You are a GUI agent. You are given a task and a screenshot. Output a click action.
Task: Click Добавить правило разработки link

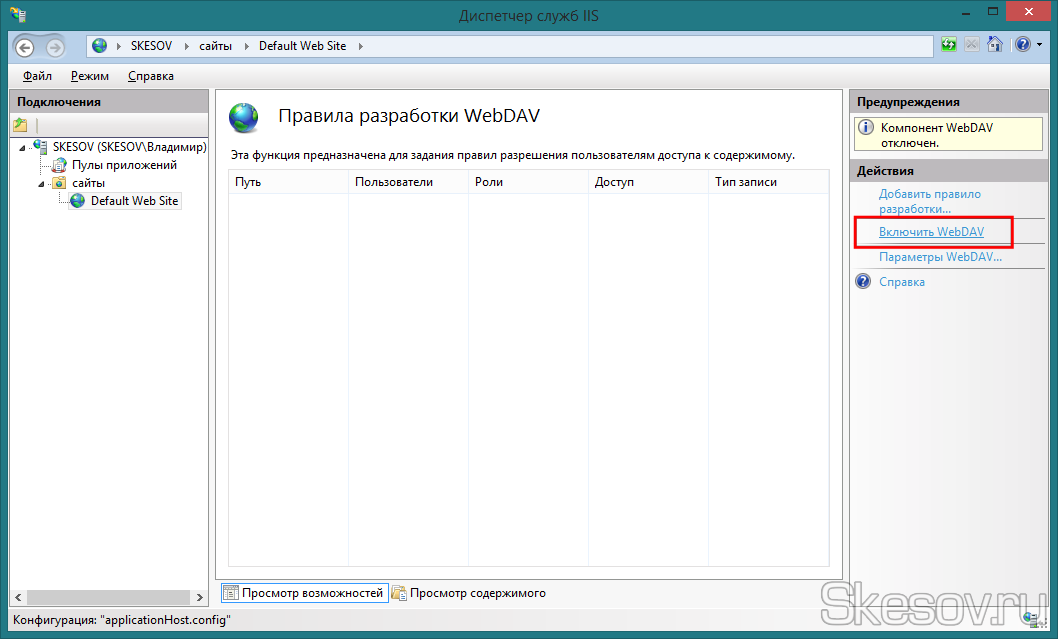pos(929,201)
